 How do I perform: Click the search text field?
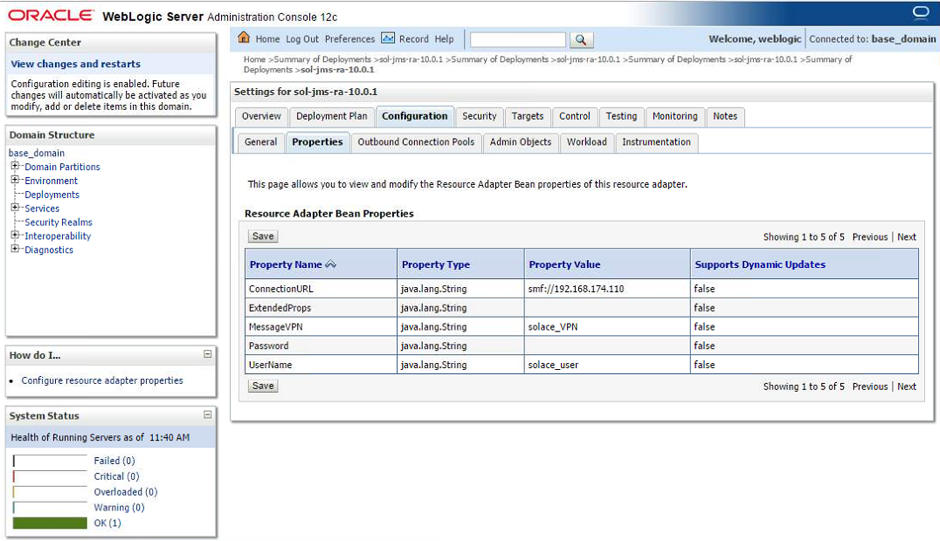(518, 40)
